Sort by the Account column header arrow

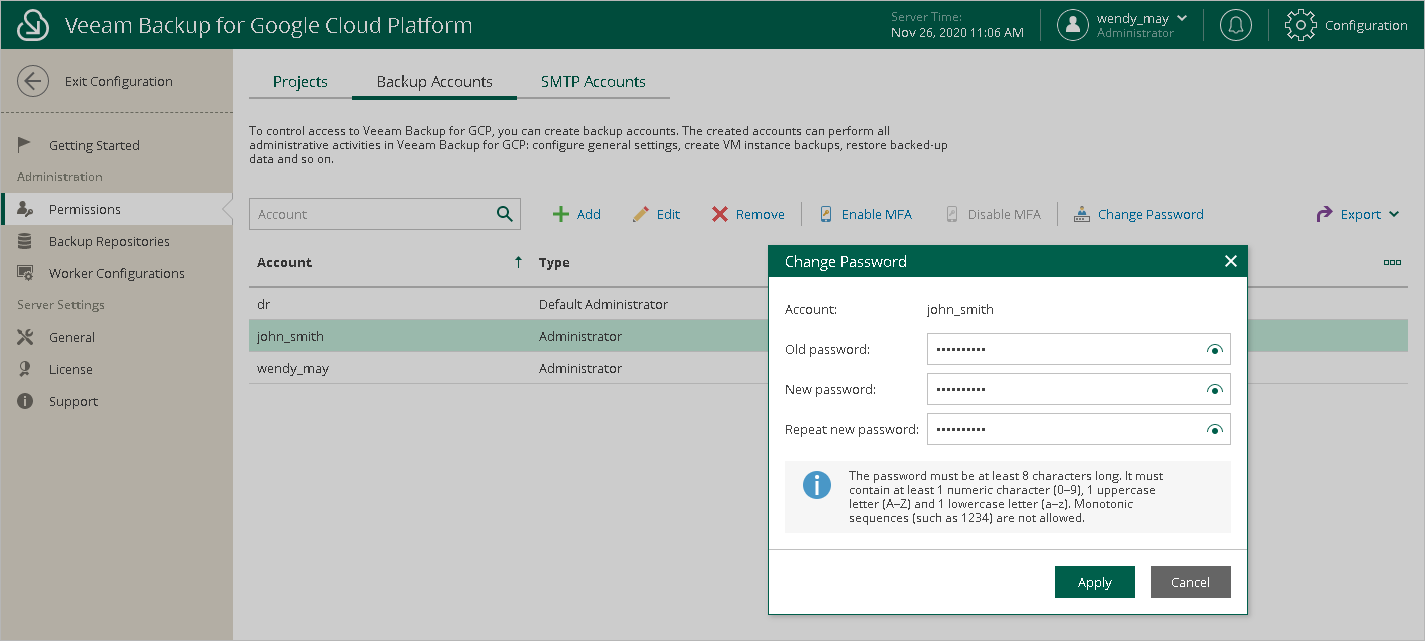point(518,262)
